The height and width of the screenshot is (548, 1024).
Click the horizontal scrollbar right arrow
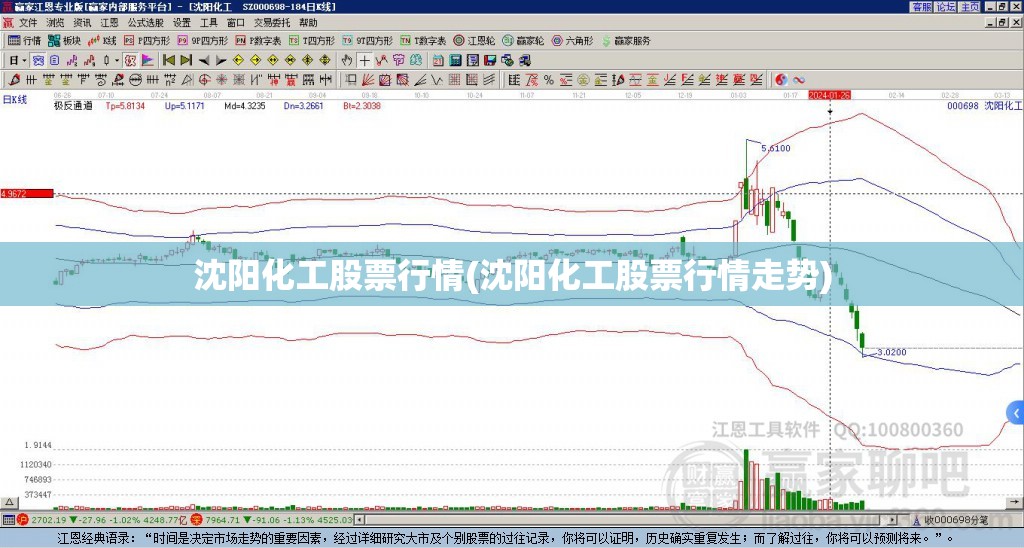coord(893,520)
